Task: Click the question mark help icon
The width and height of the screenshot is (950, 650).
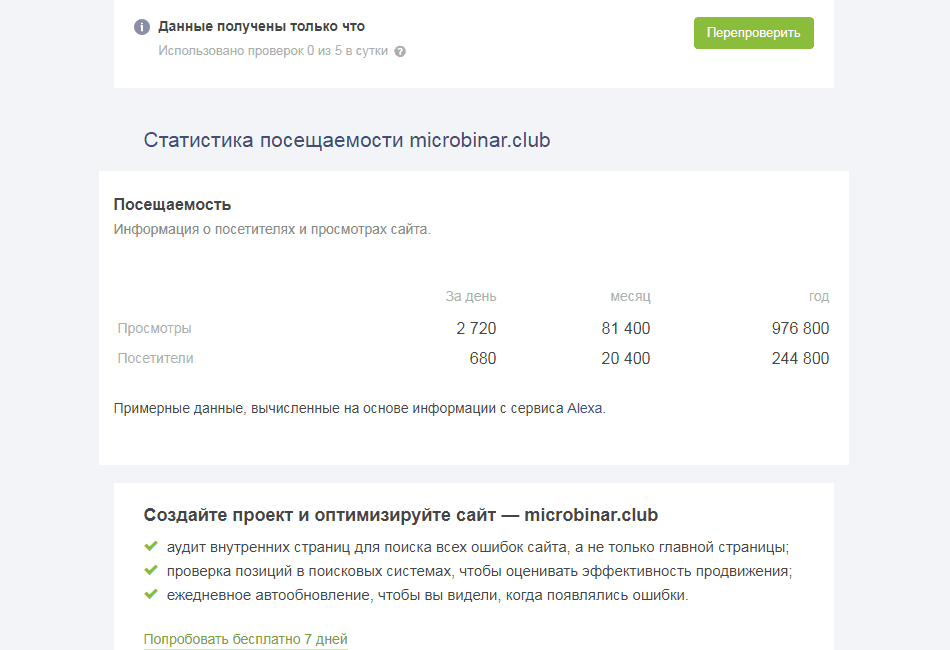Action: pyautogui.click(x=400, y=51)
